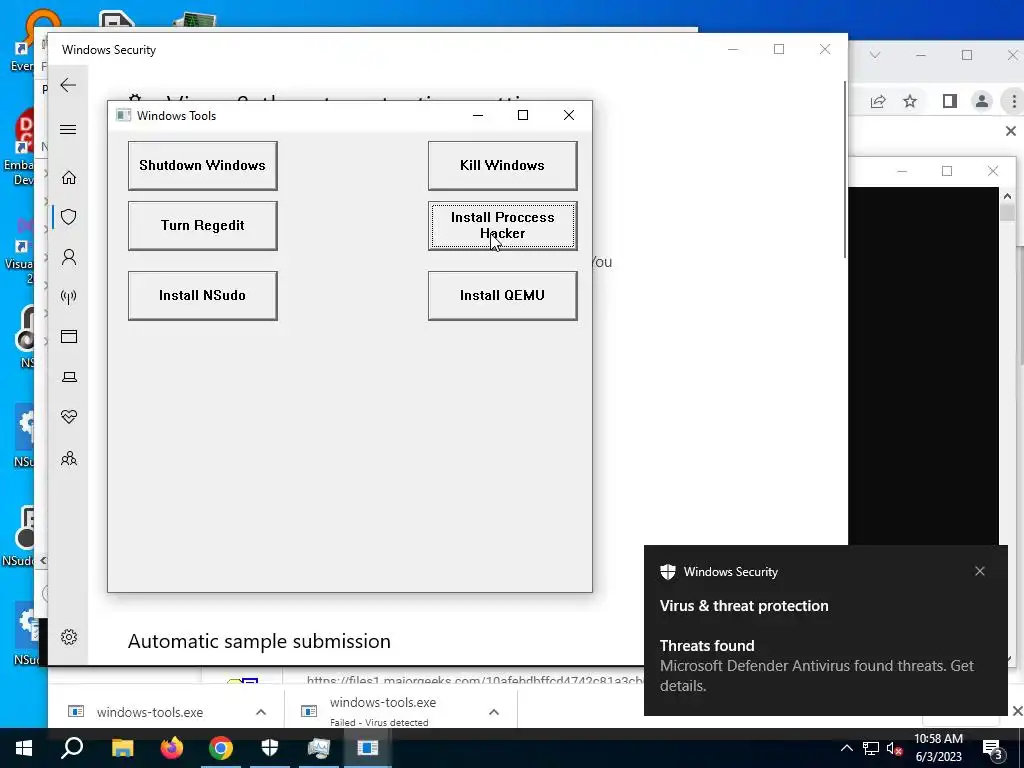The width and height of the screenshot is (1024, 768).
Task: Click the Turn Regedit button
Action: pyautogui.click(x=202, y=226)
